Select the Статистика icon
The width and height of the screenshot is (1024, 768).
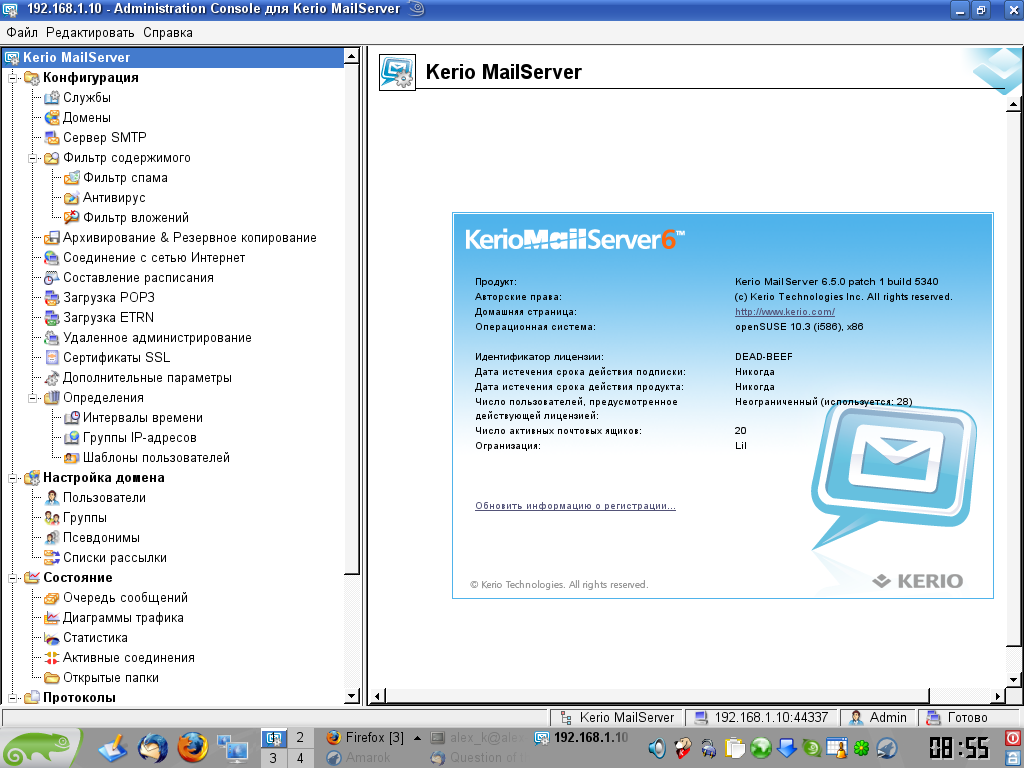tap(52, 638)
